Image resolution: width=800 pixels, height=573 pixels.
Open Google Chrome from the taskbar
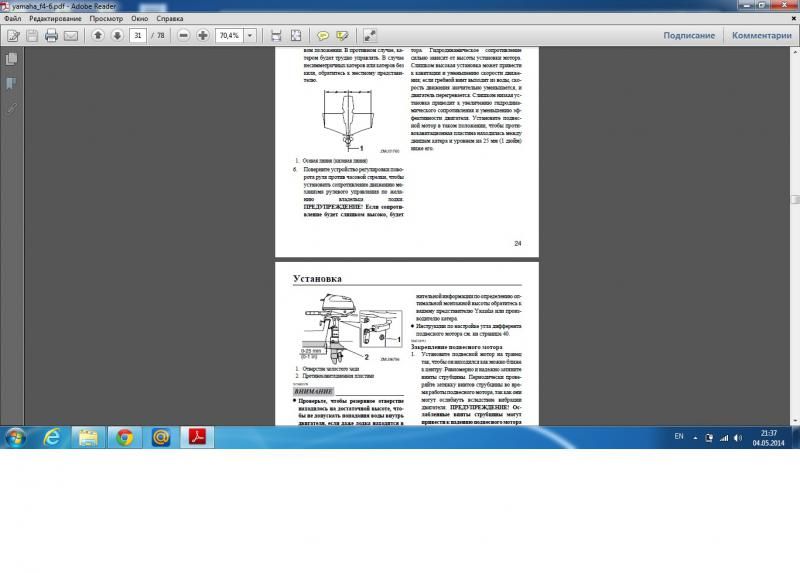(124, 437)
